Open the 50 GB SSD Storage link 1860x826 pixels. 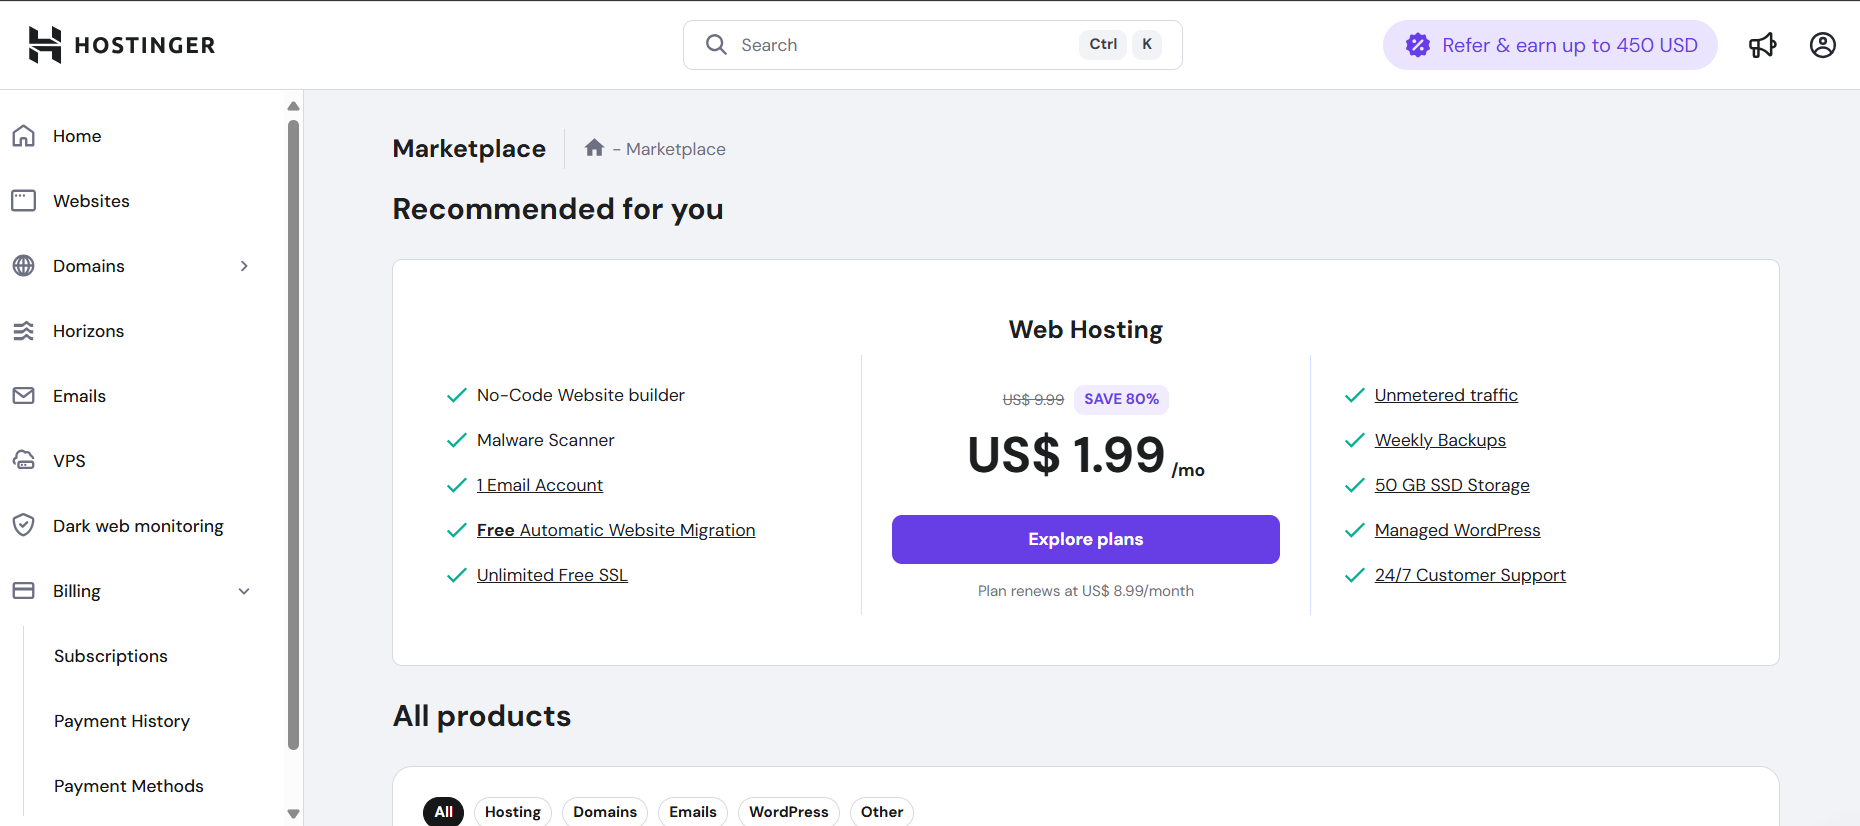1452,485
